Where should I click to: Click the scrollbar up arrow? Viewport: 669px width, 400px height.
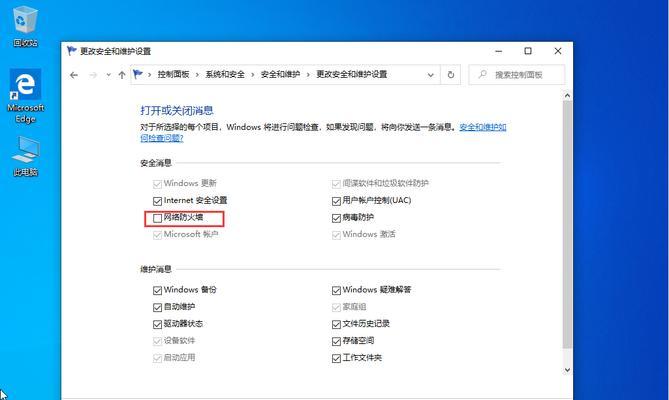pyautogui.click(x=567, y=96)
